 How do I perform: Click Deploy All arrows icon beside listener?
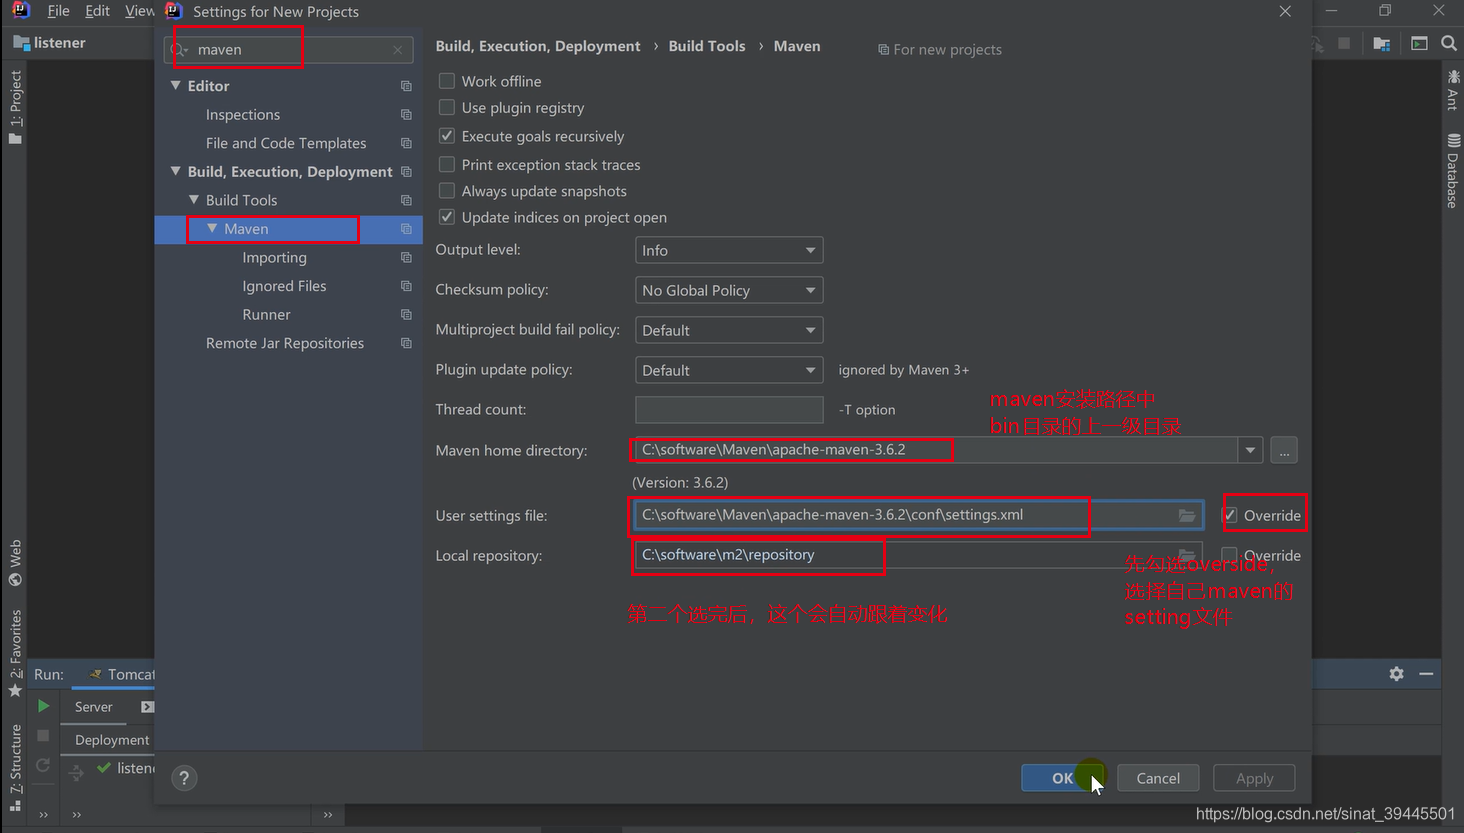[x=76, y=772]
